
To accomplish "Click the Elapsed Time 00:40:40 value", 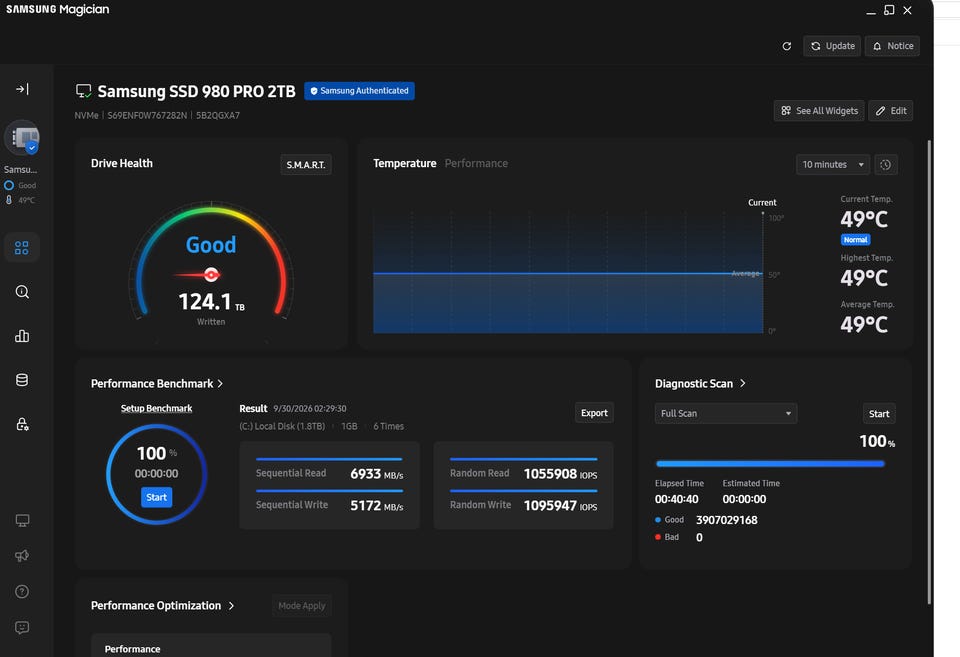I will 677,499.
